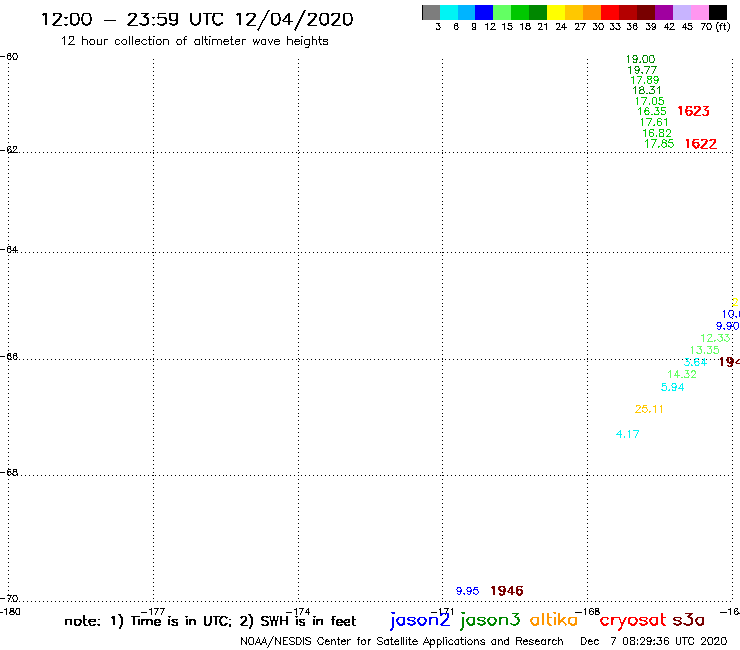Select the wave height value 16.82
The width and height of the screenshot is (740, 650).
click(656, 133)
